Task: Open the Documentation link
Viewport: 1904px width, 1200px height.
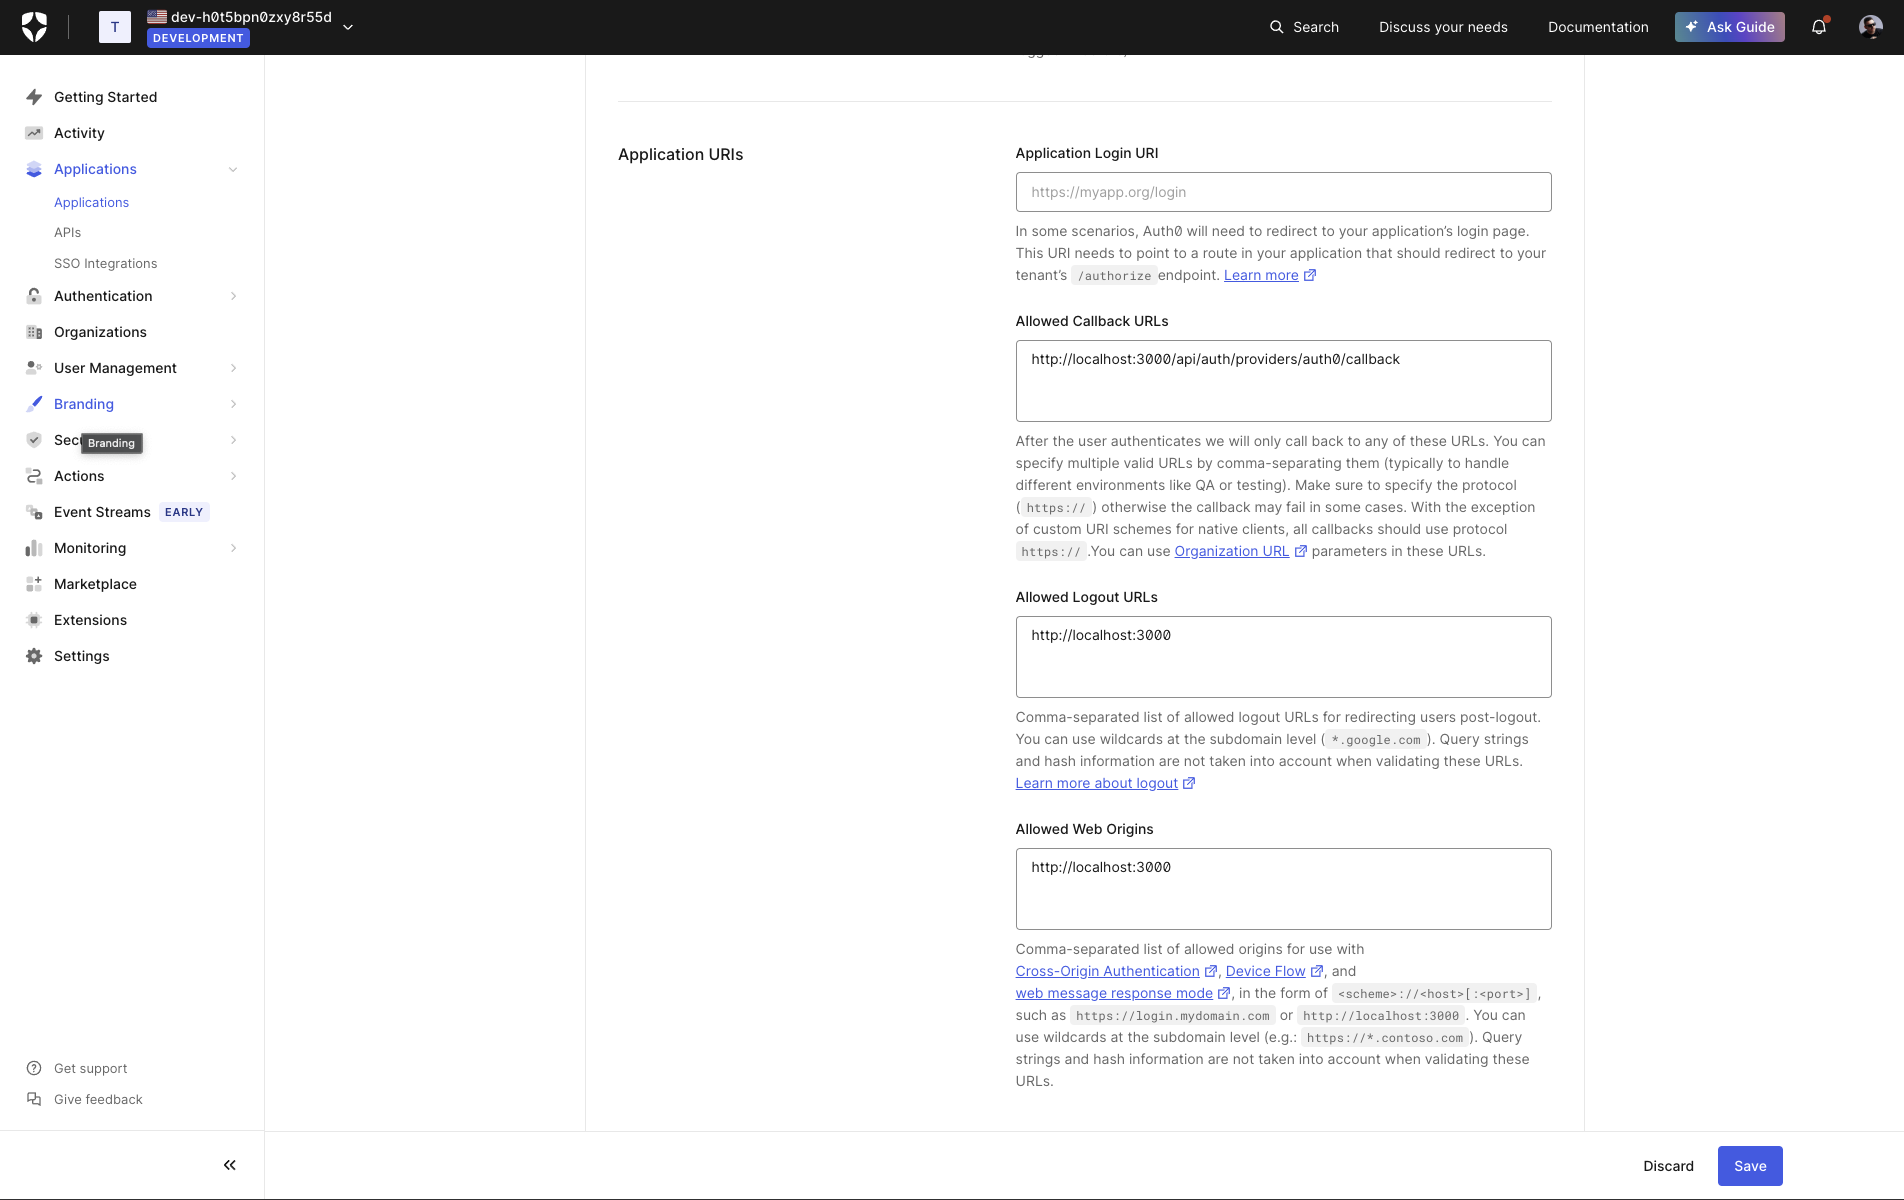Action: tap(1598, 27)
